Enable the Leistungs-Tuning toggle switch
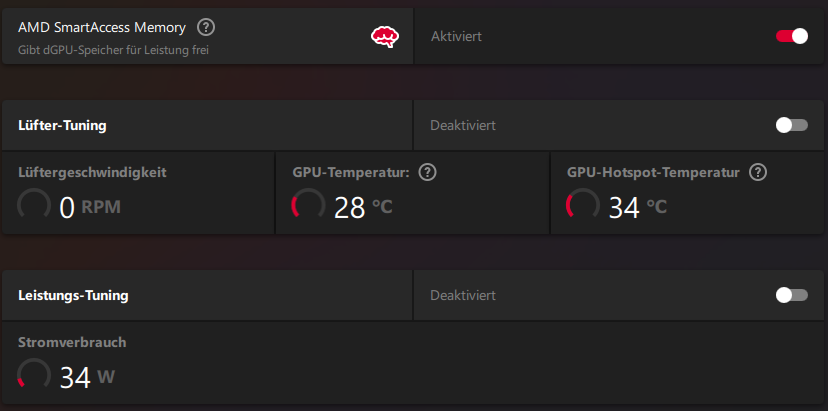Screen dimensions: 828x411 791,295
